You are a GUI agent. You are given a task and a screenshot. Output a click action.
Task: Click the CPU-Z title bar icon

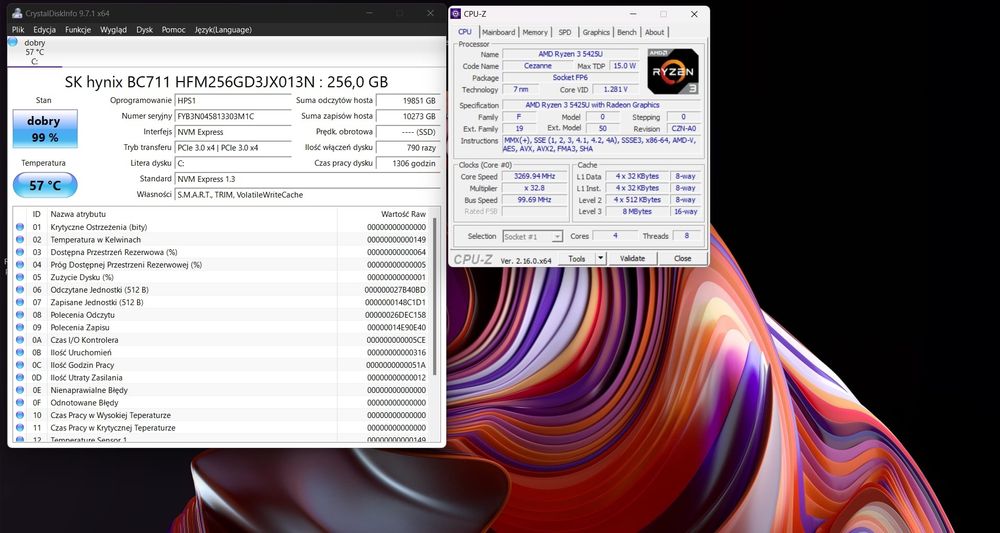[x=455, y=14]
